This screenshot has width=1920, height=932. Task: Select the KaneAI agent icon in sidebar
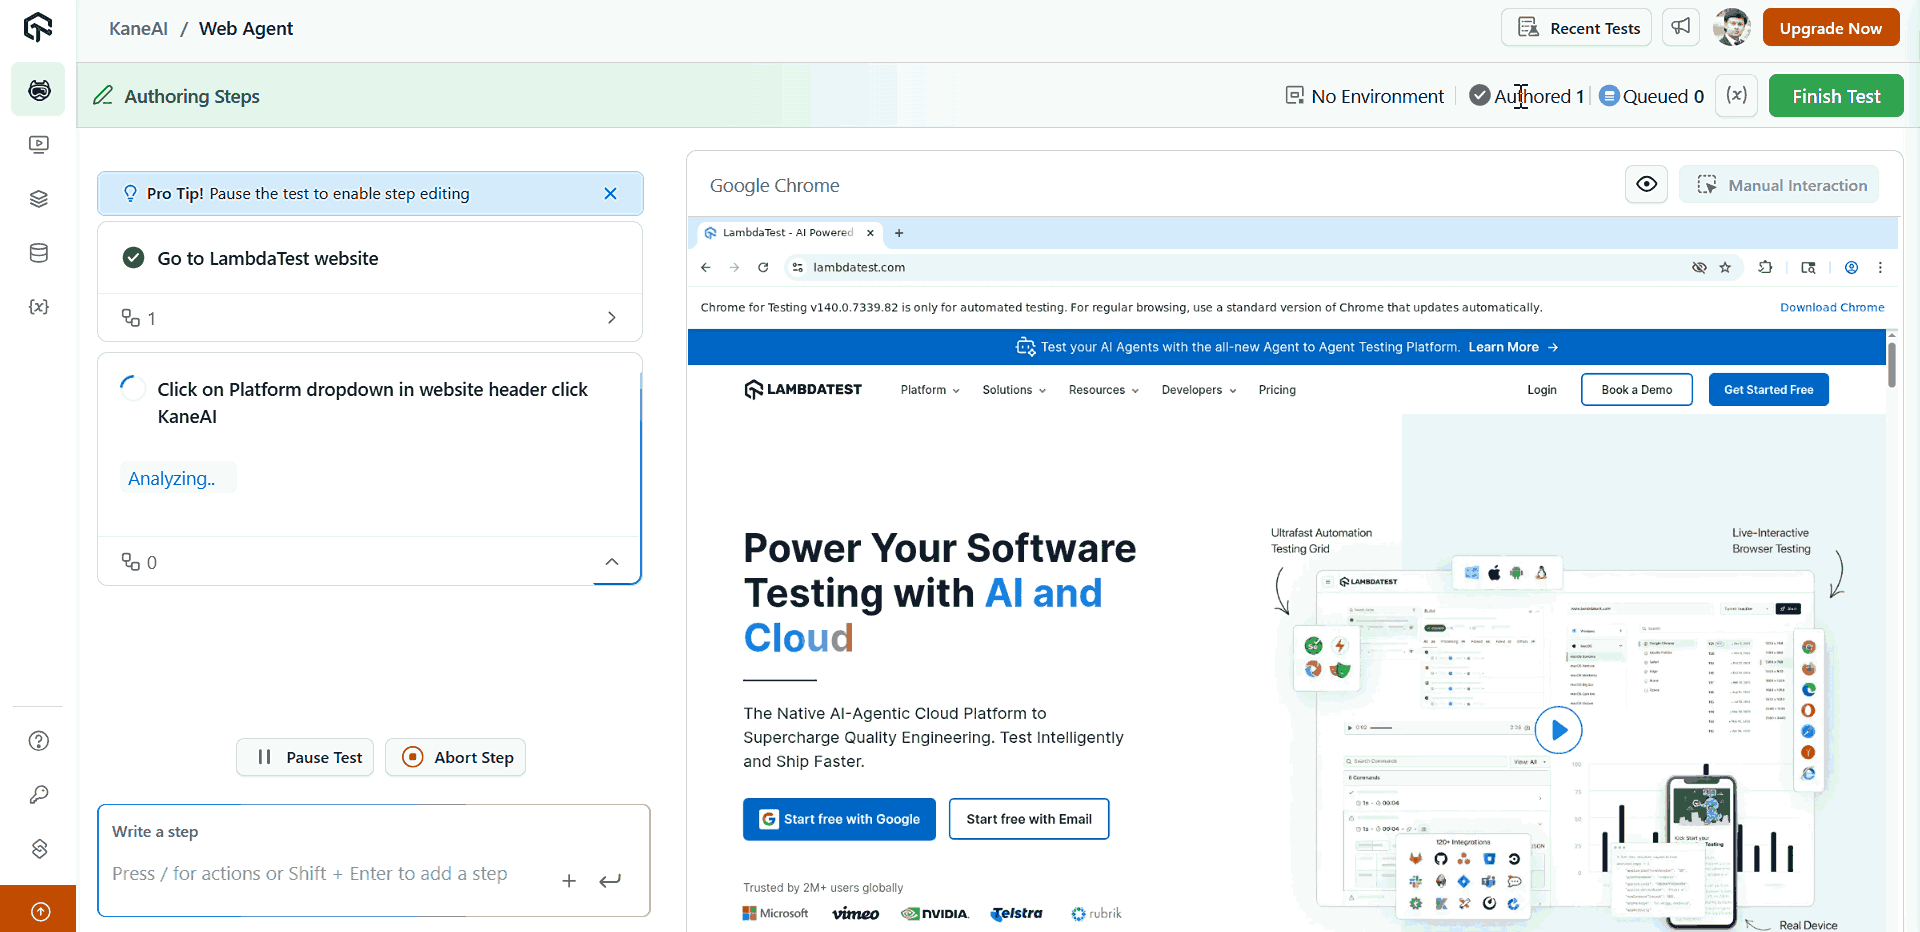click(x=38, y=89)
